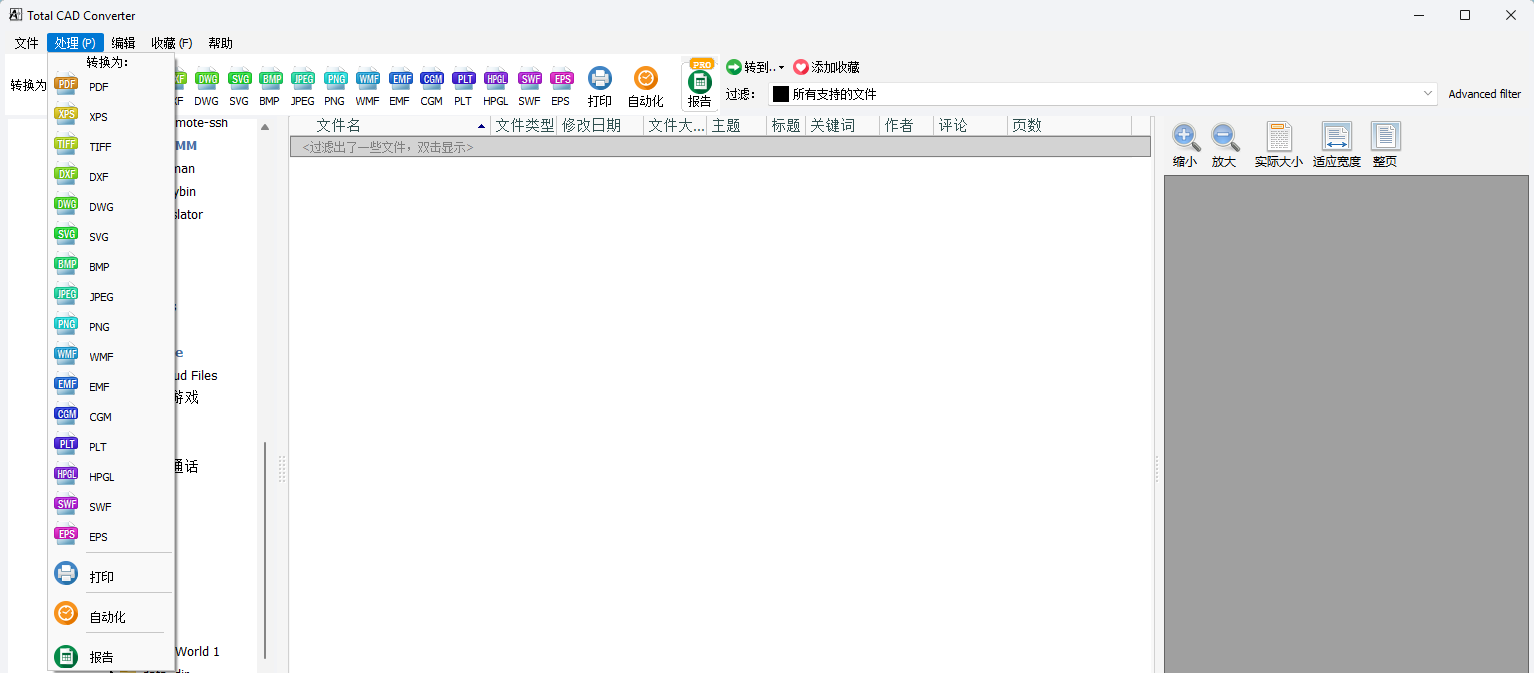
Task: Click the 实际大小 preview icon
Action: (x=1279, y=145)
